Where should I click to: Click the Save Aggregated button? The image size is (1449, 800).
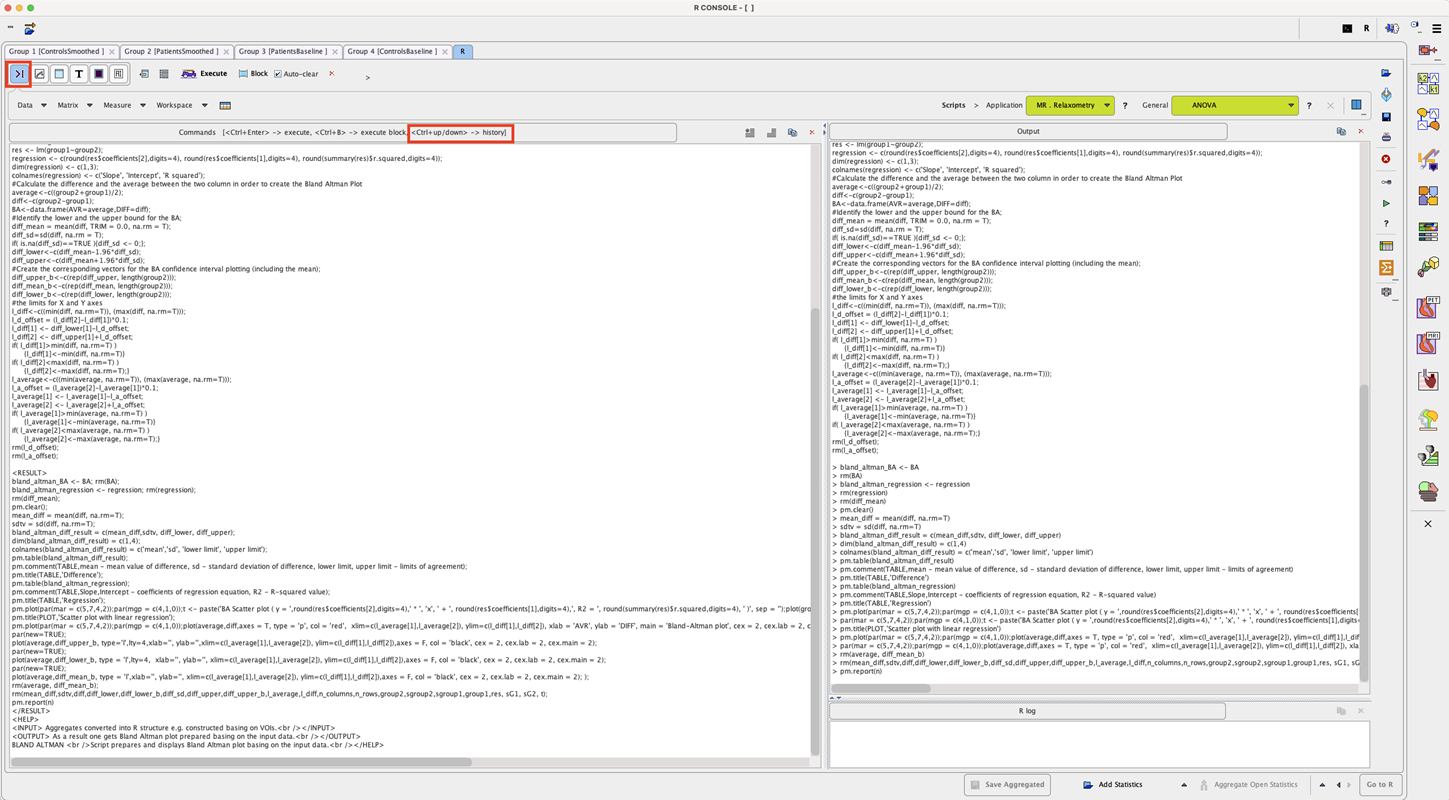click(1009, 784)
